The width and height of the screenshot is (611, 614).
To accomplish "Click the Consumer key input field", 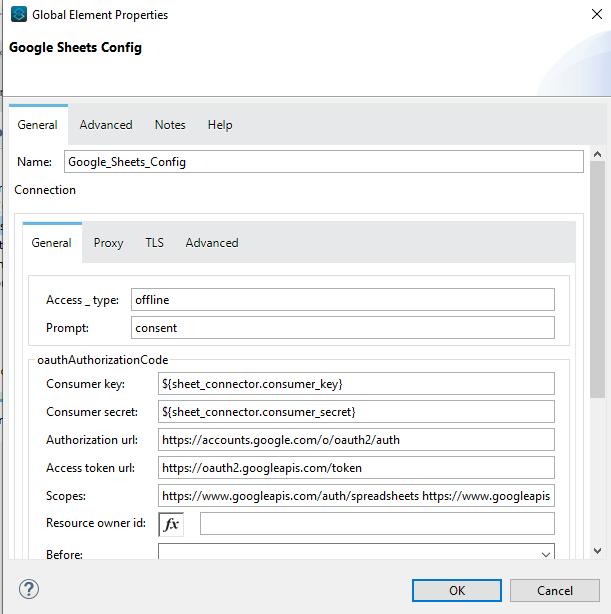I will coord(356,384).
